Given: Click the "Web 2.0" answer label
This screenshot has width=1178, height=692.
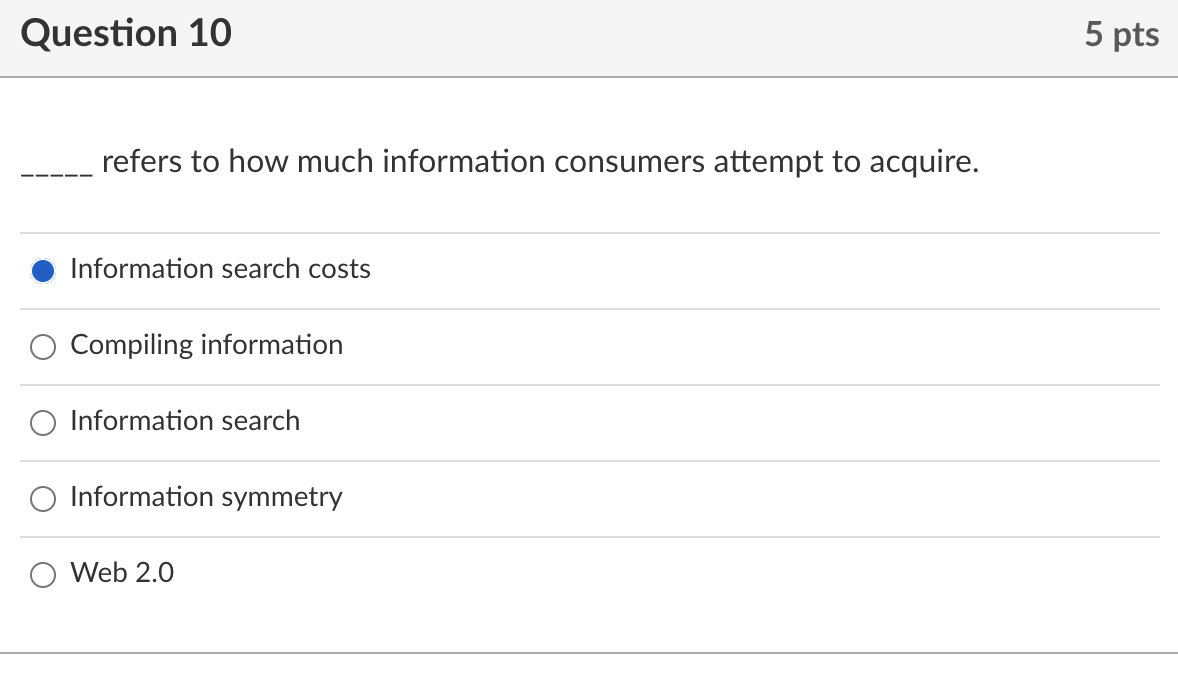Looking at the screenshot, I should tap(122, 573).
